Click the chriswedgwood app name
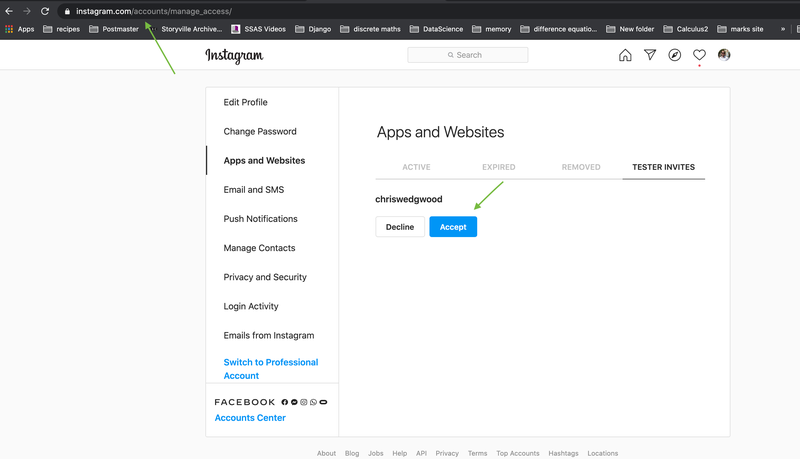The height and width of the screenshot is (459, 800). coord(409,199)
